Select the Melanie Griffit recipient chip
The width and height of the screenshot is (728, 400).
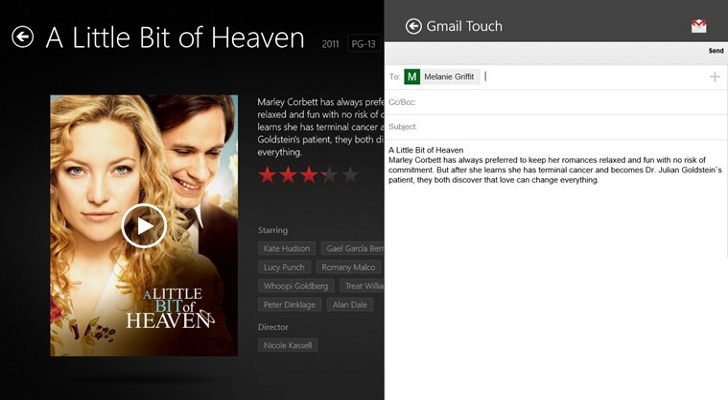tap(449, 77)
